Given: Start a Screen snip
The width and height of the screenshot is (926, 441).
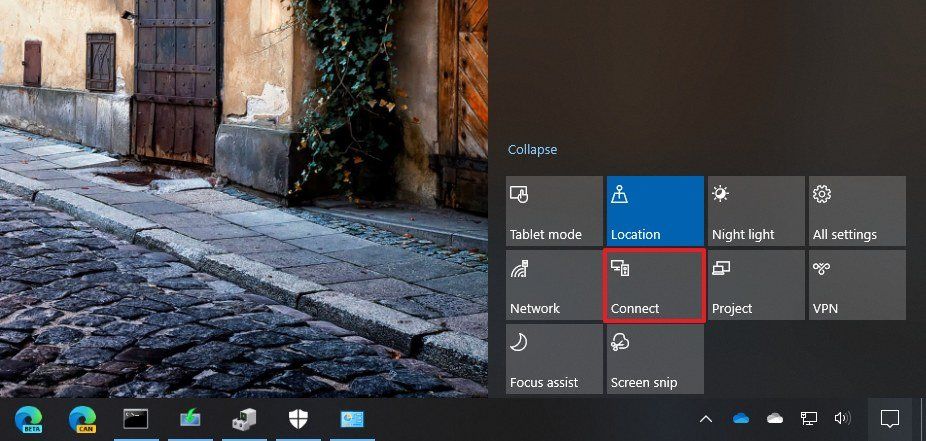Looking at the screenshot, I should tap(655, 359).
